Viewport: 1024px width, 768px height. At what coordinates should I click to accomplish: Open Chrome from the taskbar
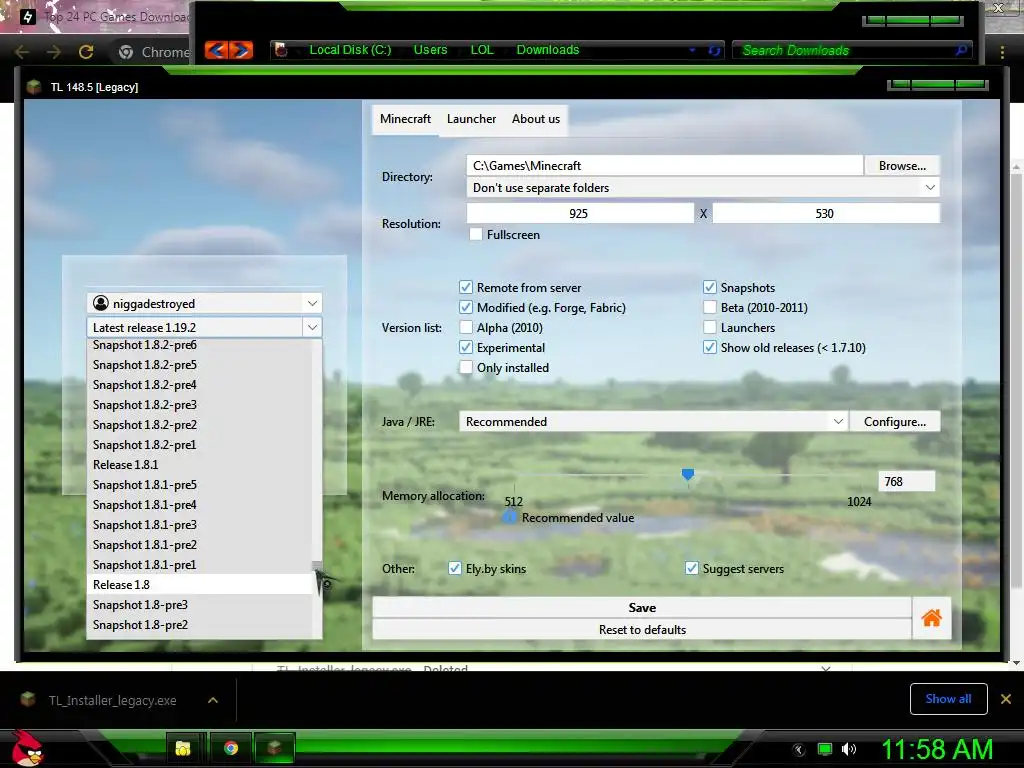231,748
